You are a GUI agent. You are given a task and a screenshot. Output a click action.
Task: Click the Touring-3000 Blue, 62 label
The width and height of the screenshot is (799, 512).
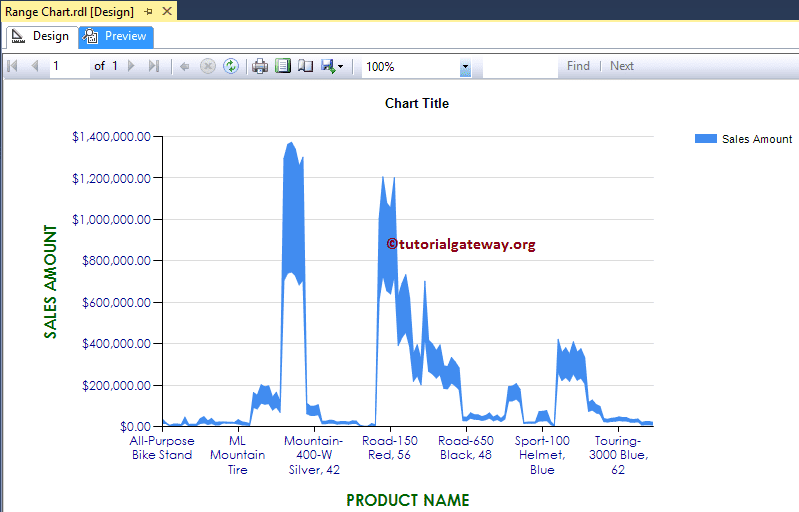(618, 455)
